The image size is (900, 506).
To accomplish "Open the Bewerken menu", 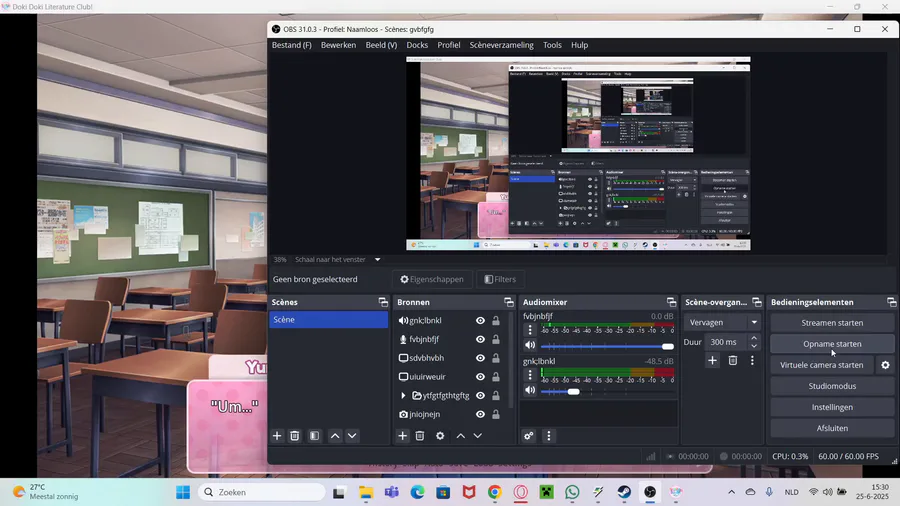I will coord(338,45).
